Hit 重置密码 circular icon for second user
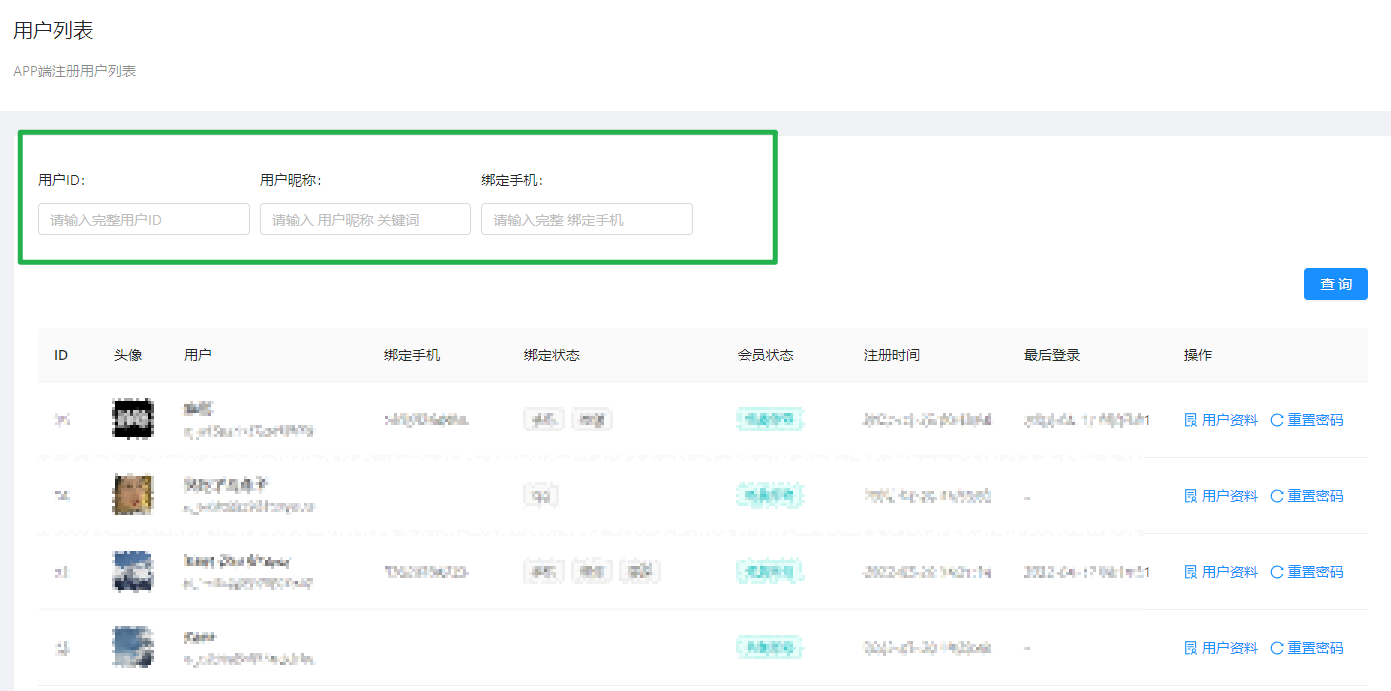This screenshot has height=691, width=1391. click(x=1276, y=496)
